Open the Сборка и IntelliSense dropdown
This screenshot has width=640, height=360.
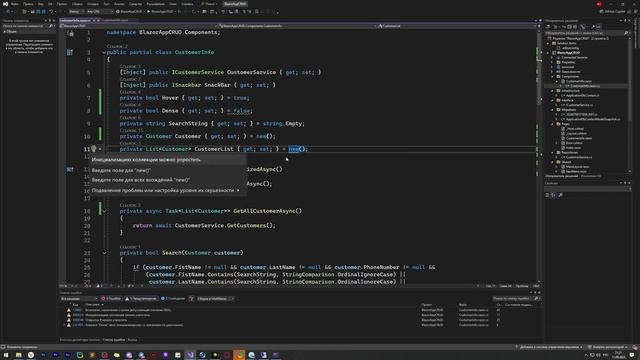coord(215,299)
